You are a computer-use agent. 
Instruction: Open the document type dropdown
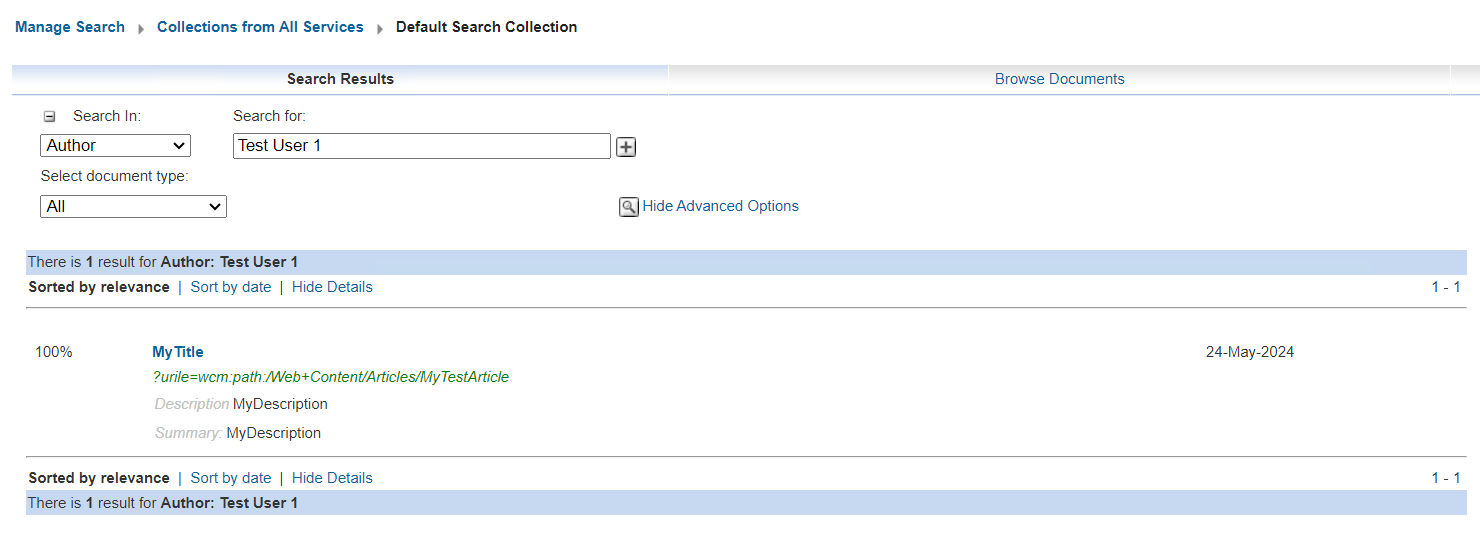click(x=133, y=206)
